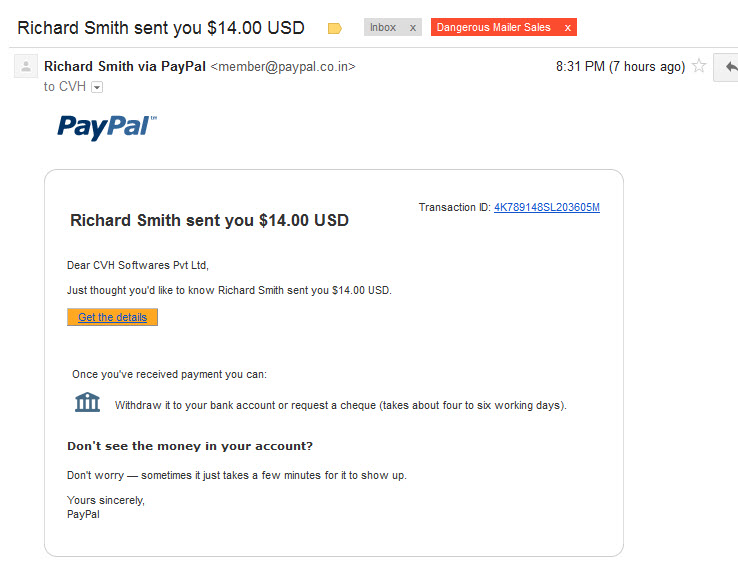The image size is (738, 568).
Task: Click the yellow importance marker tag icon
Action: click(x=334, y=29)
